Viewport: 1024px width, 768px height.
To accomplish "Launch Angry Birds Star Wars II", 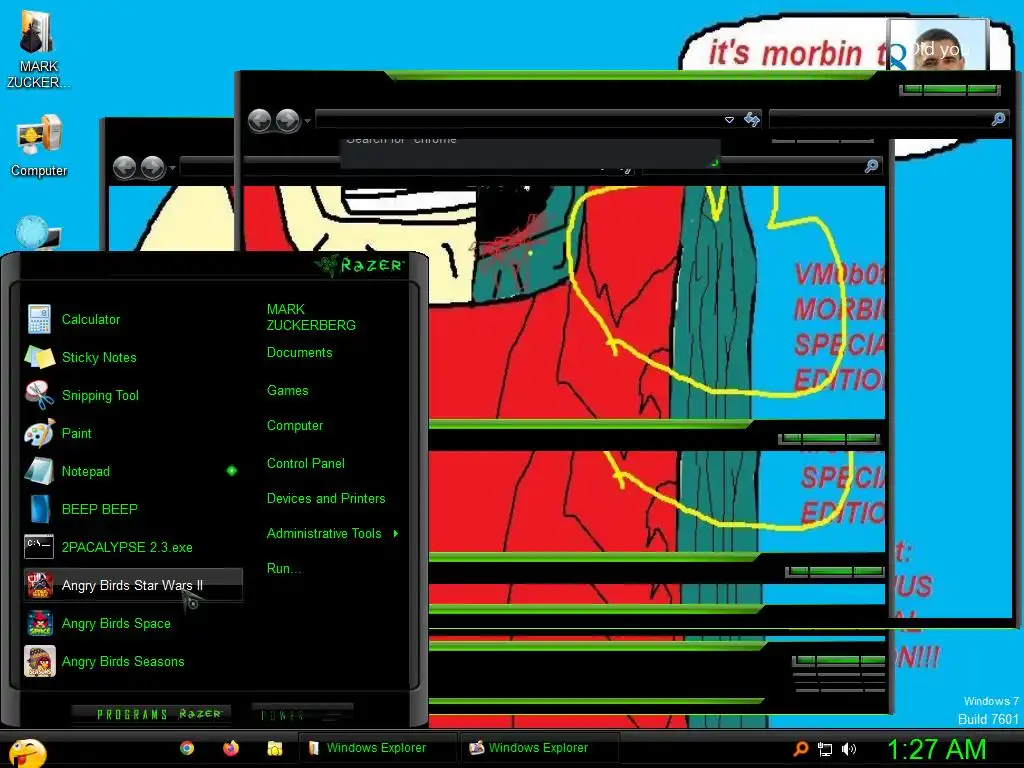I will tap(133, 584).
